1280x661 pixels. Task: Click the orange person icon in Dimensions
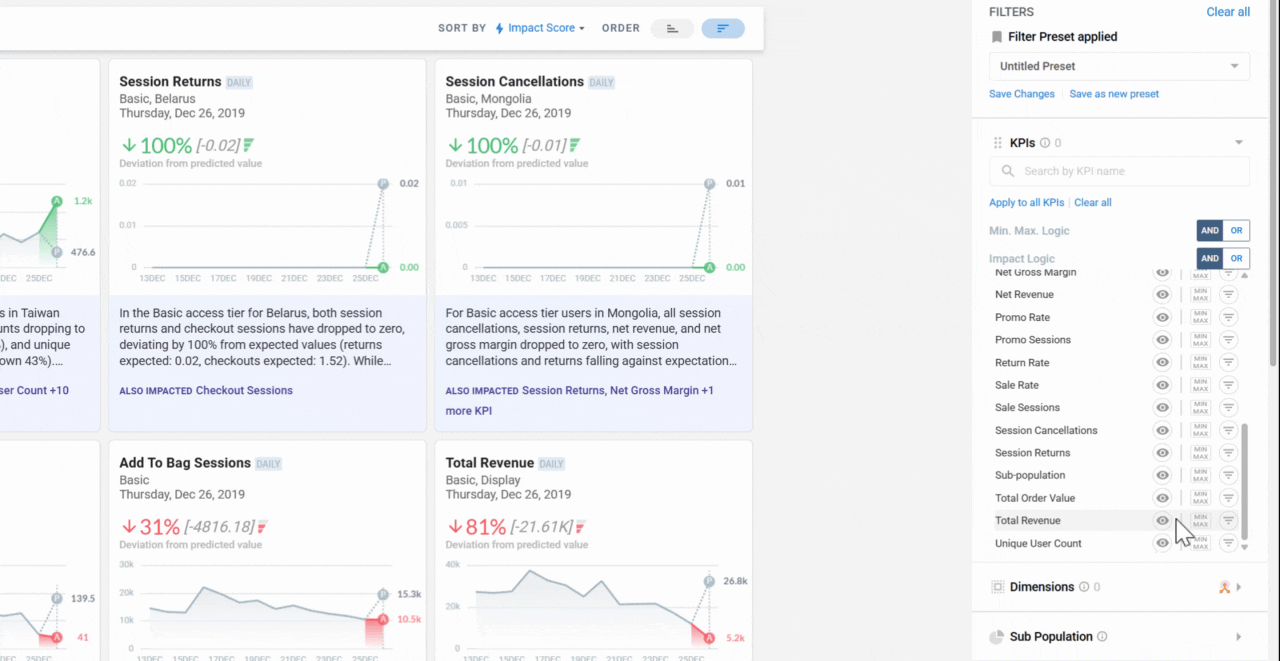click(1224, 587)
